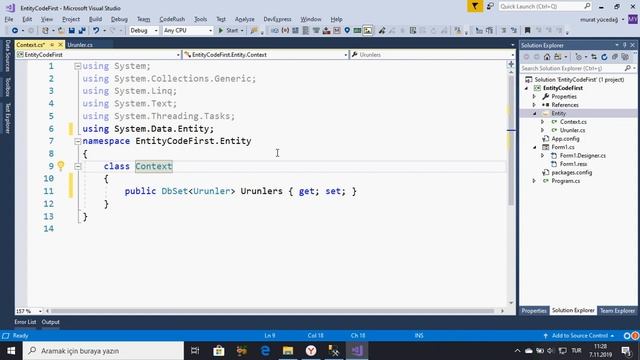The image size is (640, 360).
Task: Collapse the Context class block
Action: [x=78, y=166]
